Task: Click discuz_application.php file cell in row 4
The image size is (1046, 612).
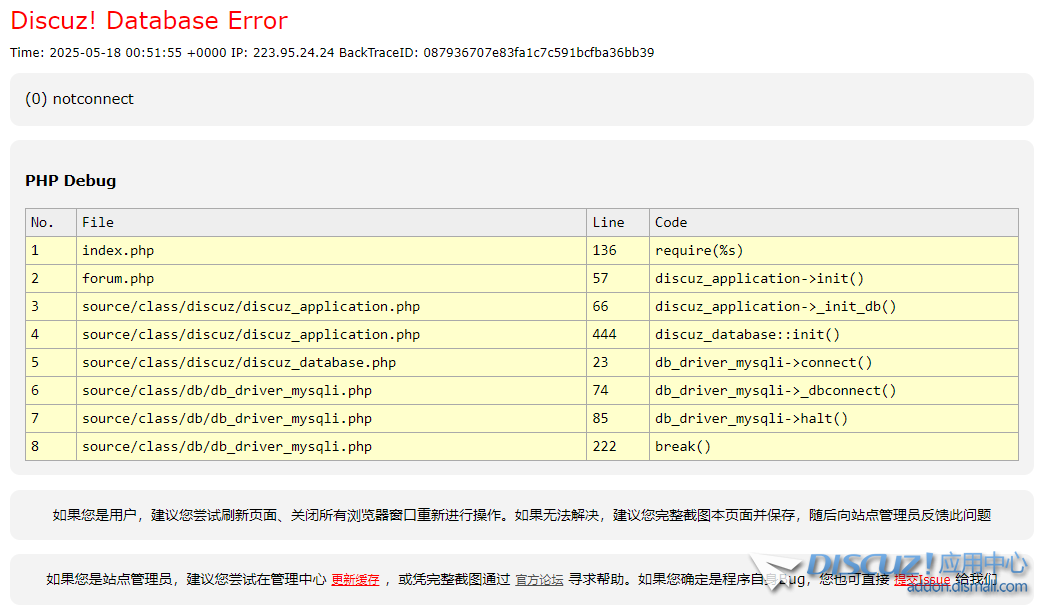Action: (x=331, y=334)
